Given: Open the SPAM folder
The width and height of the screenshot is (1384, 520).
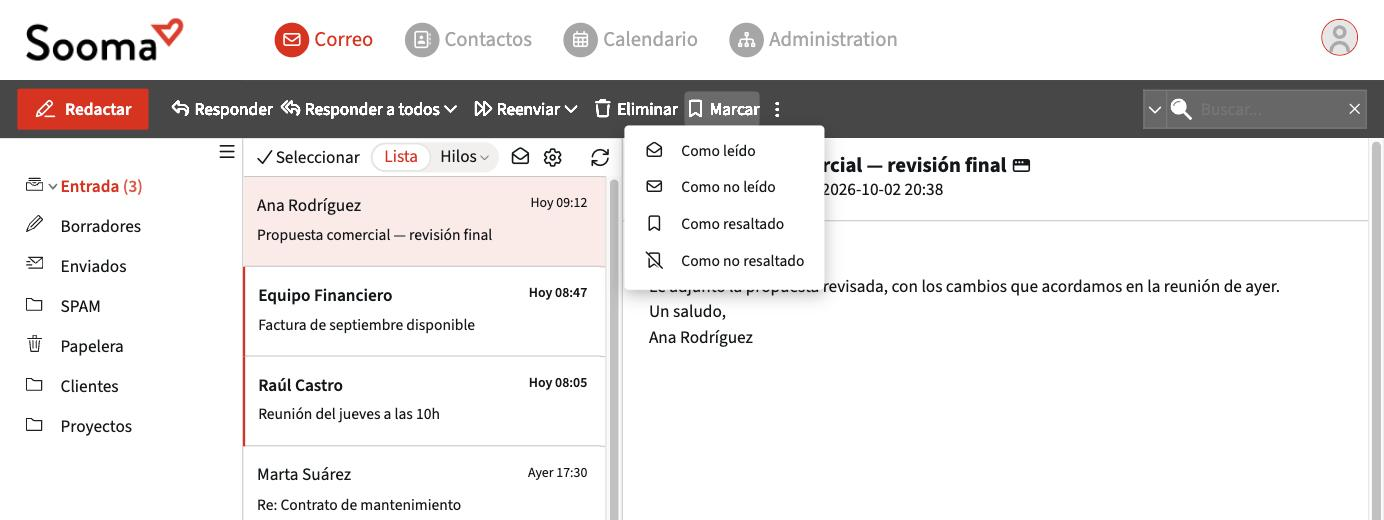Looking at the screenshot, I should (80, 306).
